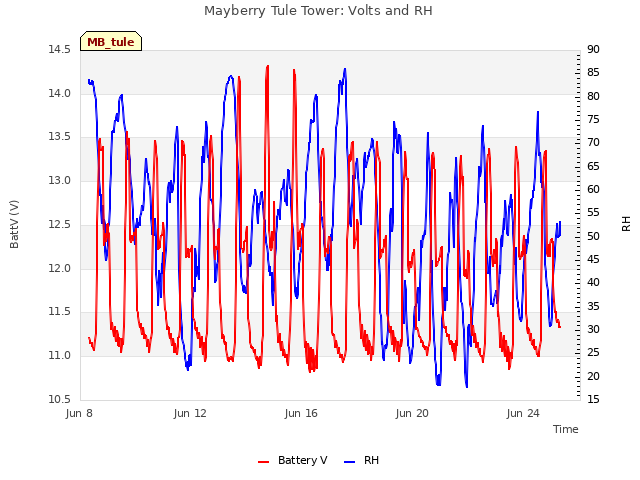The width and height of the screenshot is (640, 480).
Task: Click the 40 RH tick label
Action: (593, 282)
